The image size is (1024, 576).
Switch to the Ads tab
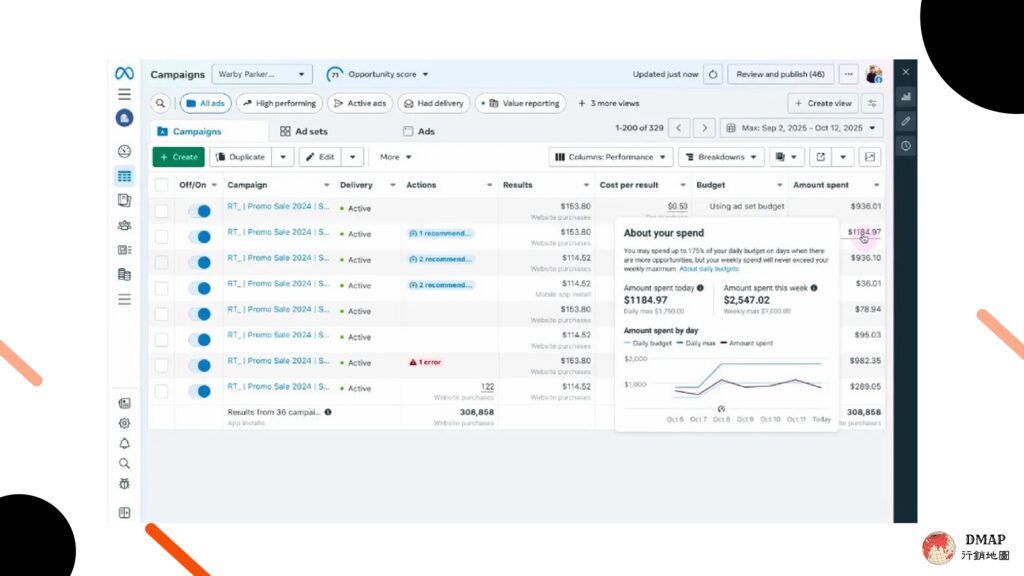point(419,131)
